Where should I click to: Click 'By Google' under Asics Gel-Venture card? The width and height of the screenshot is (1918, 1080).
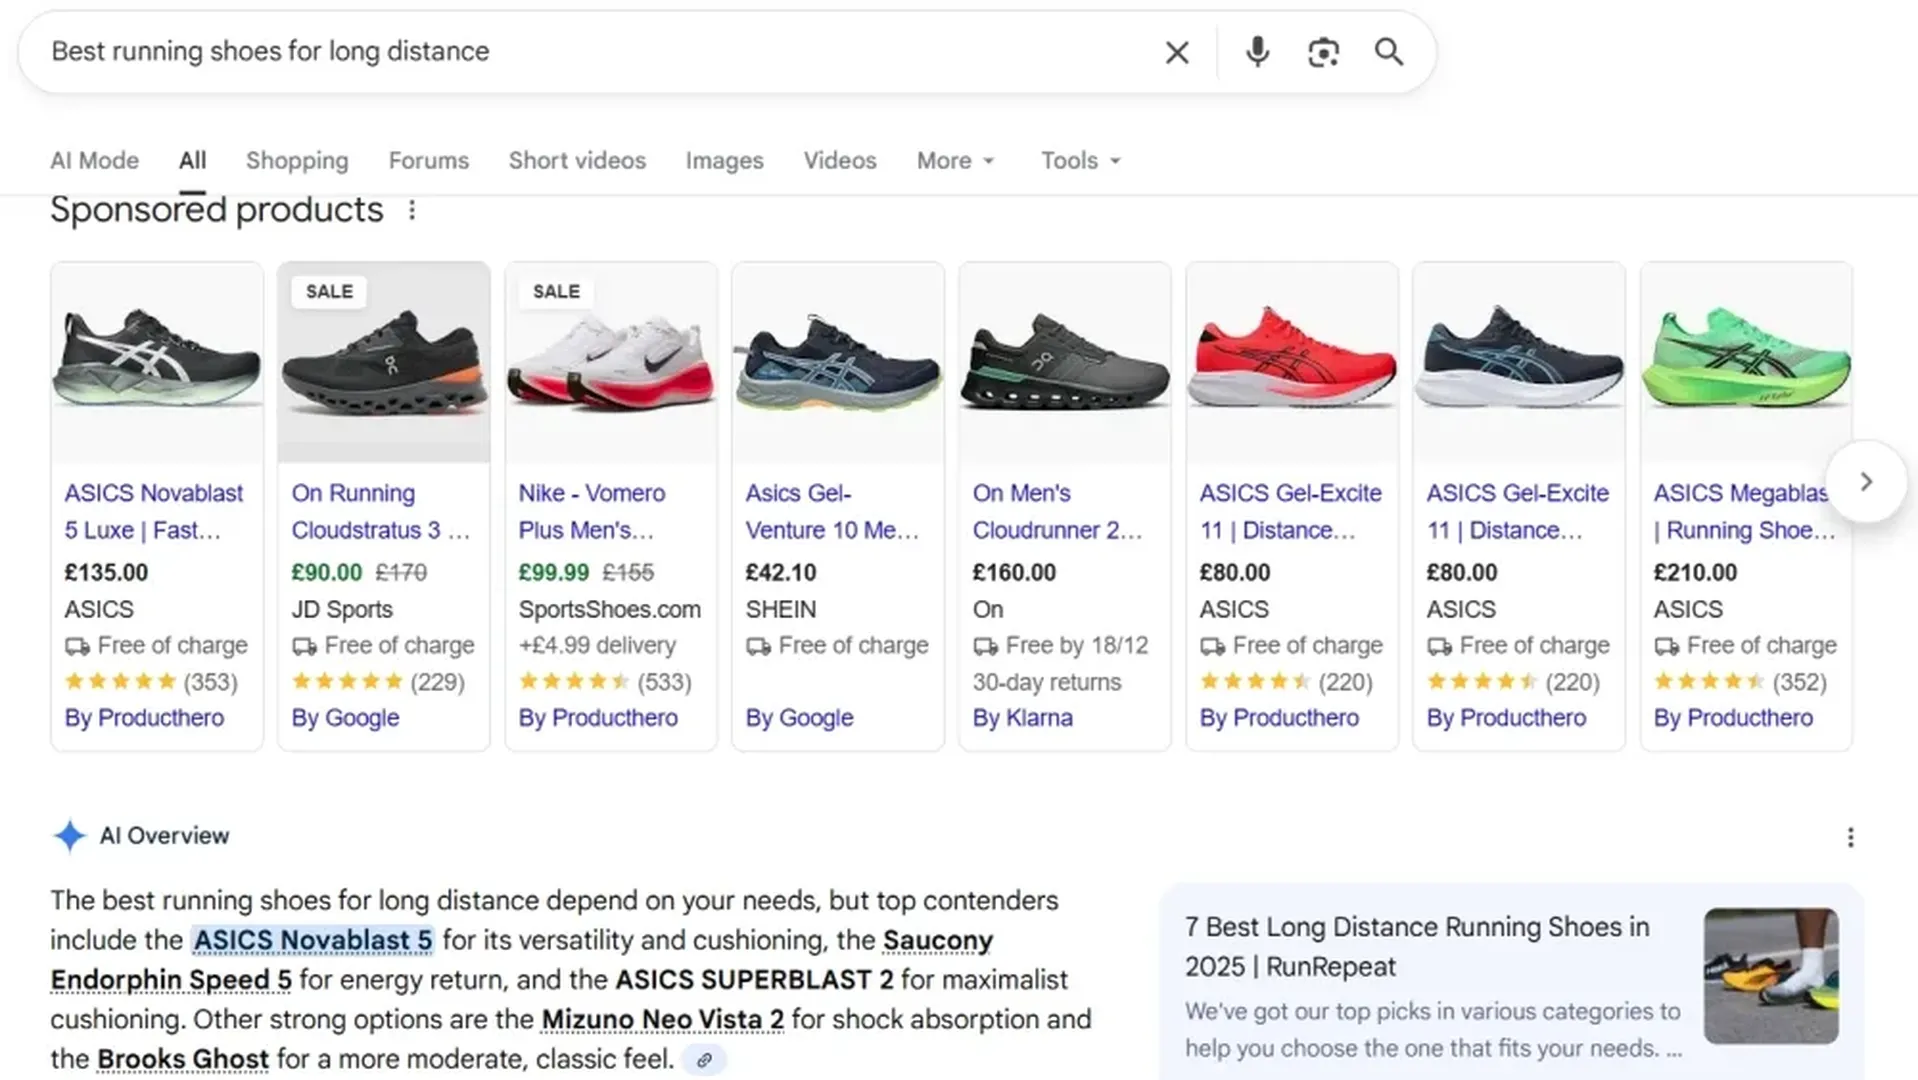pyautogui.click(x=799, y=718)
